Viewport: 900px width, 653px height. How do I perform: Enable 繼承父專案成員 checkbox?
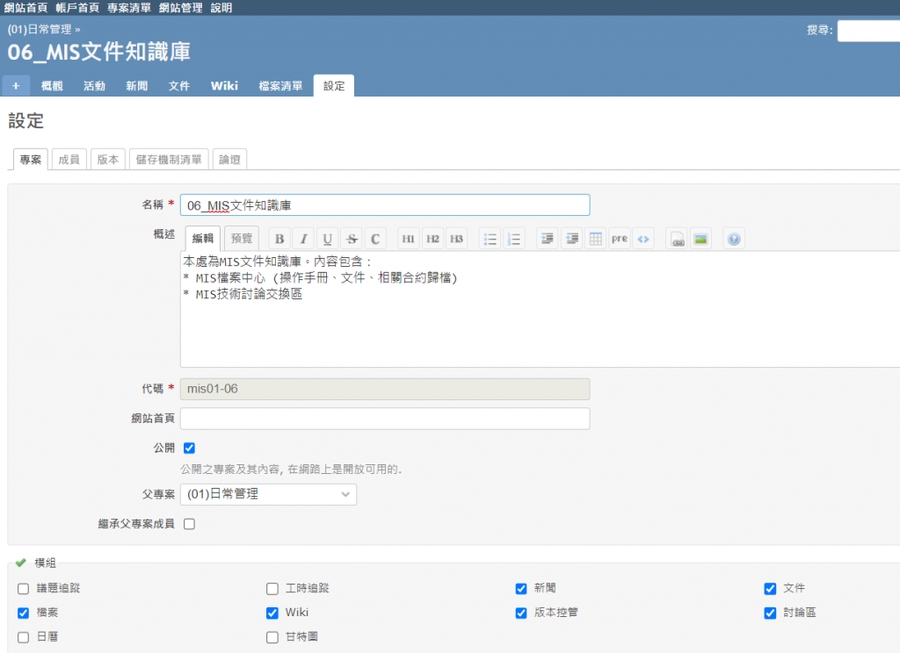click(189, 523)
